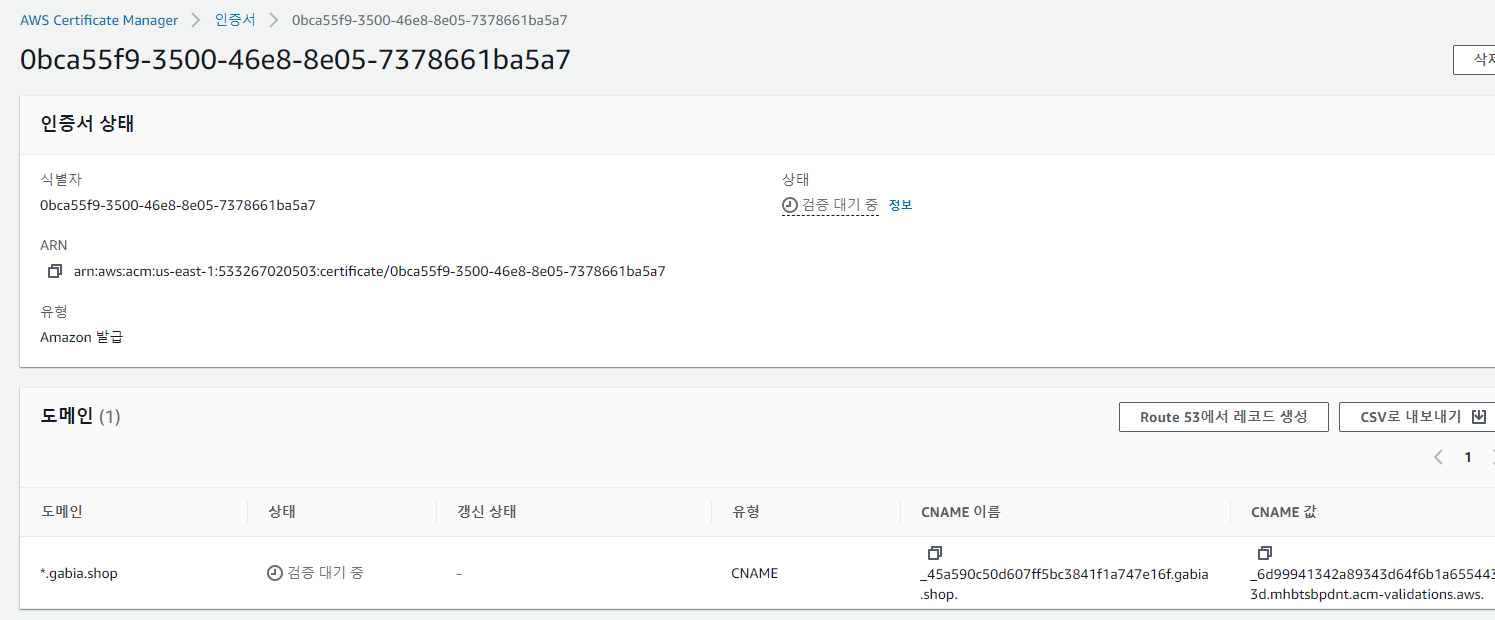
Task: Click 식별자 value 0bca55f9 text
Action: click(178, 205)
